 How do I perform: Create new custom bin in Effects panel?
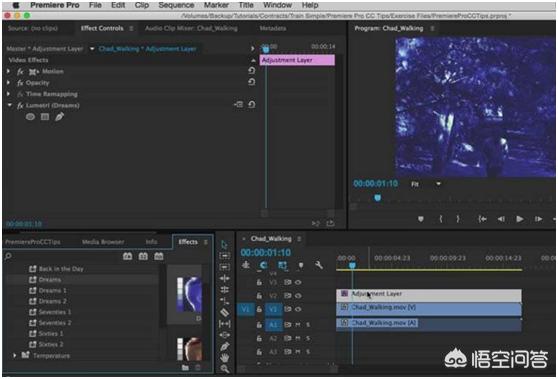[x=185, y=368]
